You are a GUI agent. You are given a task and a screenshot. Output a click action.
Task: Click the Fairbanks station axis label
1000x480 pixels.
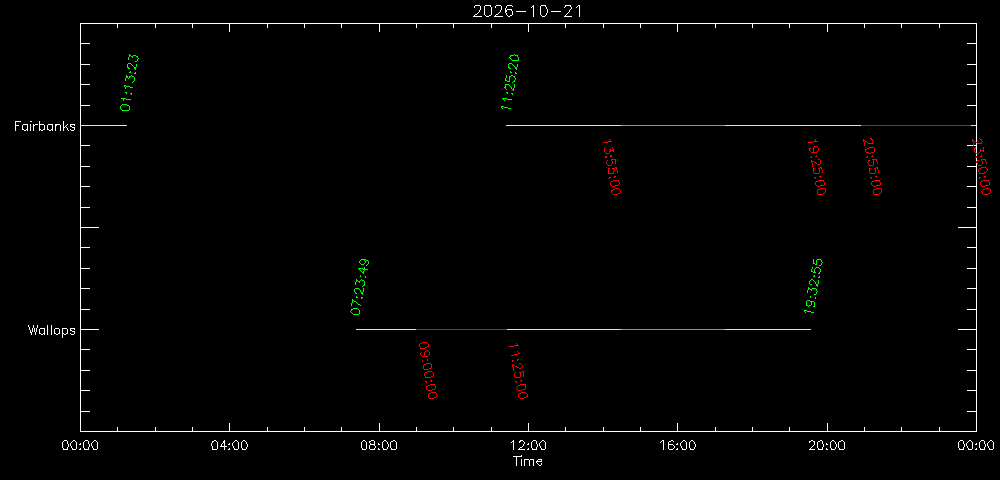[45, 126]
